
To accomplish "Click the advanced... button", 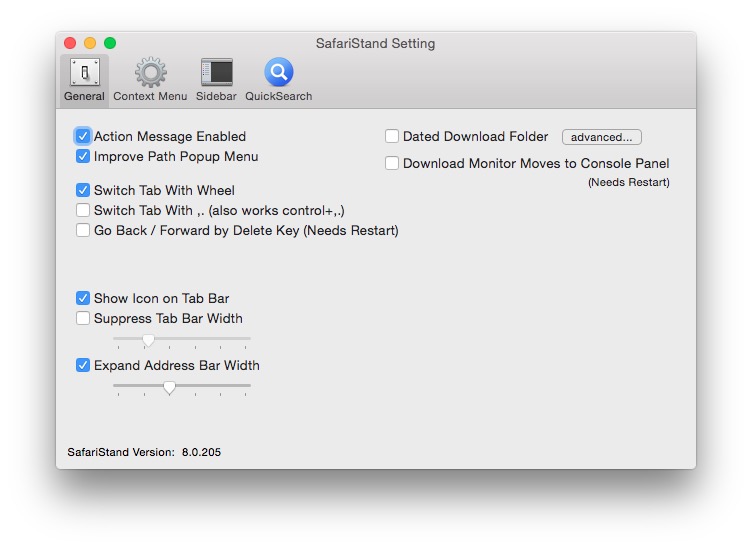I will coord(601,137).
